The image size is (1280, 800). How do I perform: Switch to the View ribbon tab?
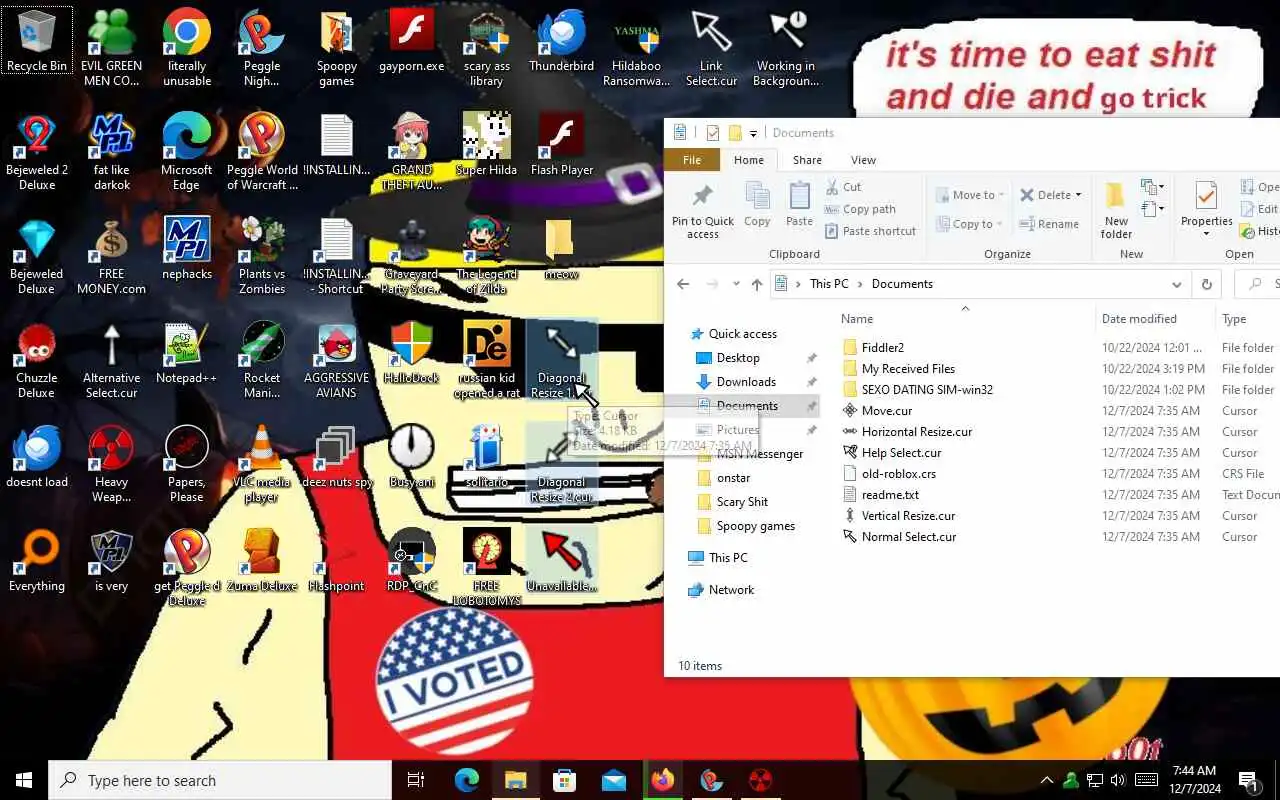[x=863, y=160]
